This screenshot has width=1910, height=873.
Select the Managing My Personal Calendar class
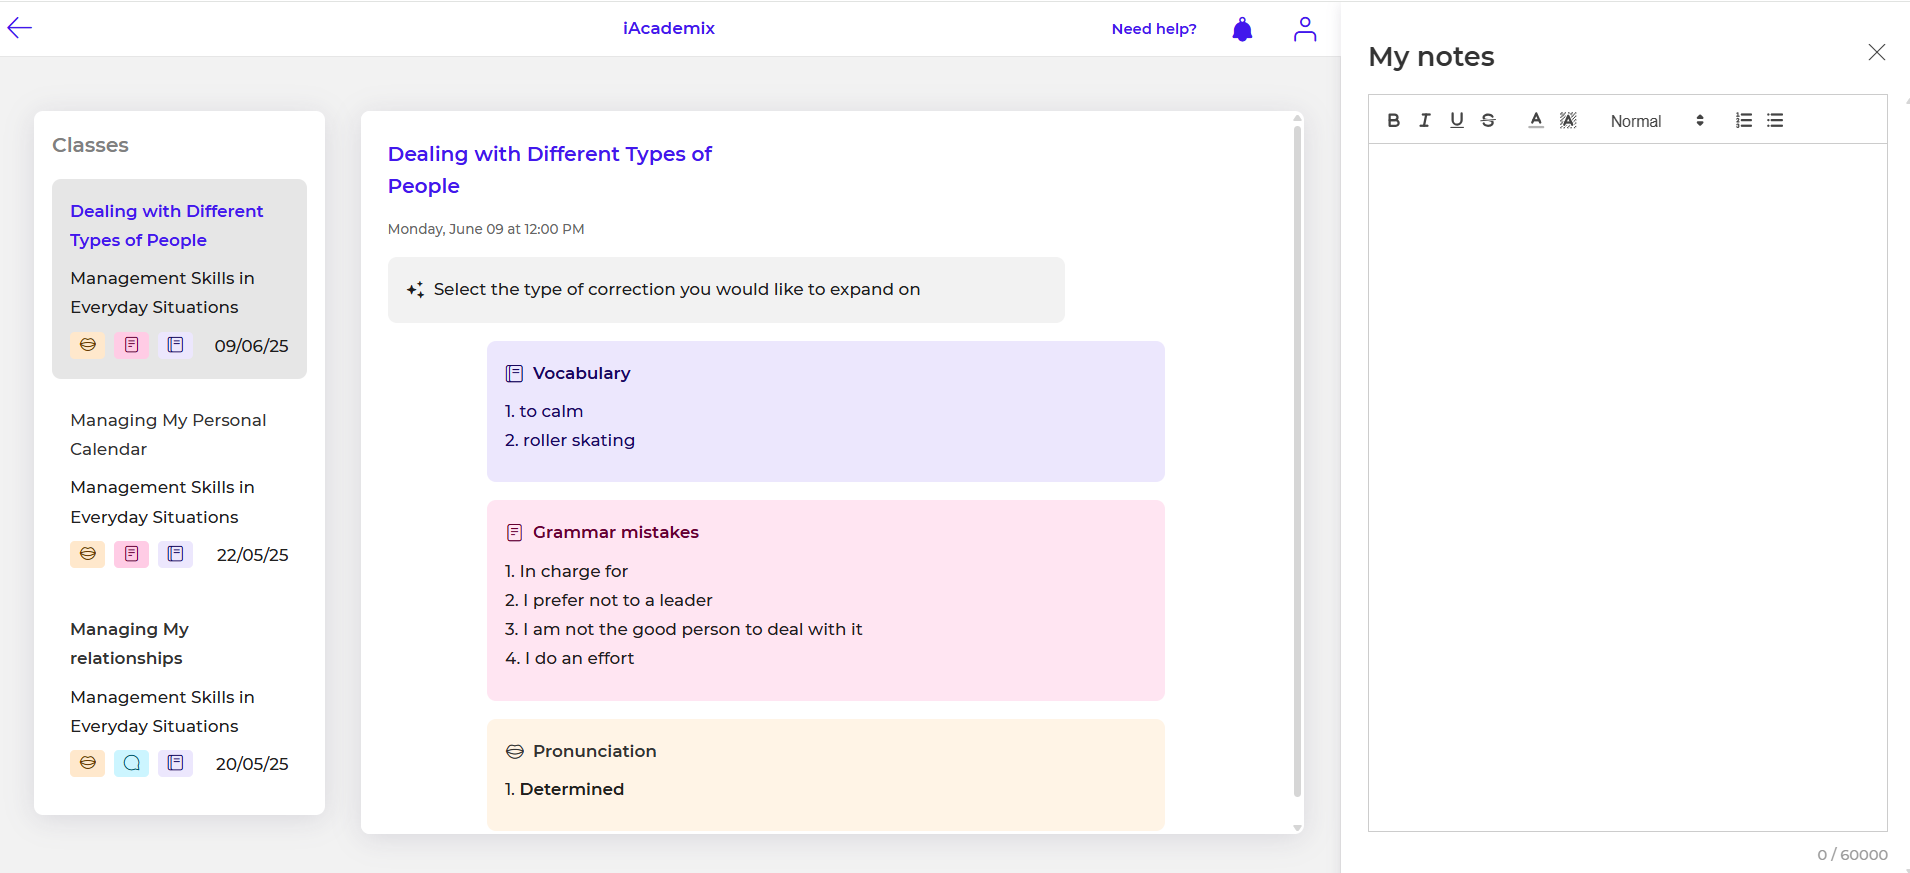pos(168,434)
